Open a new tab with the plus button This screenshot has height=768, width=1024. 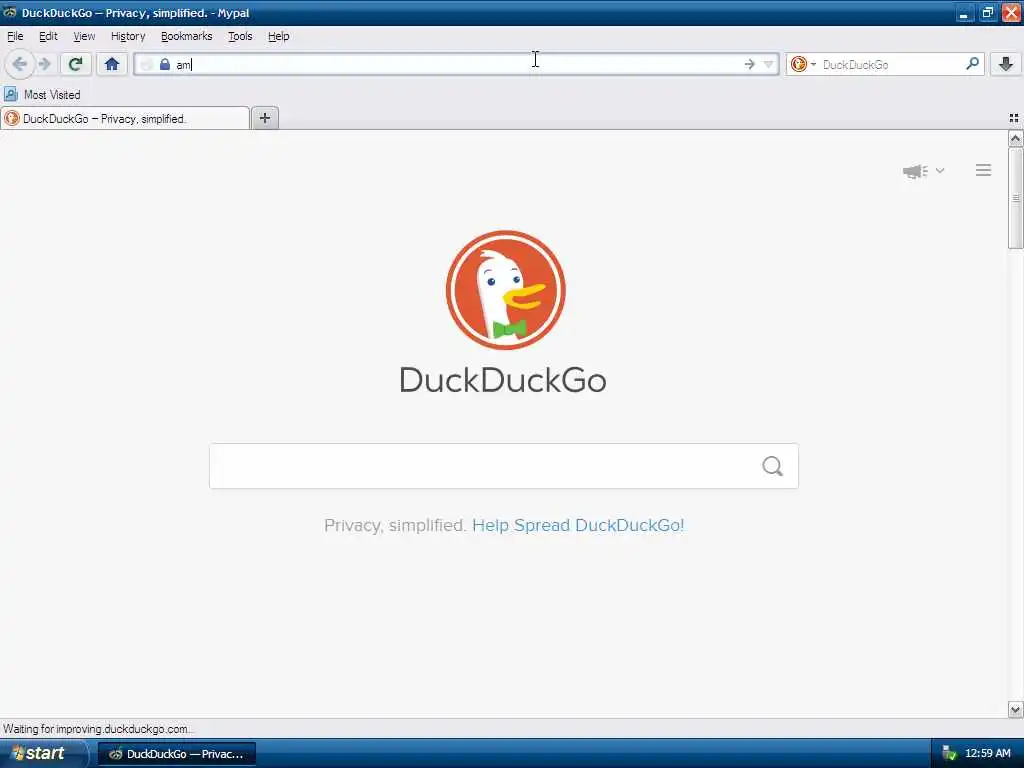click(264, 118)
